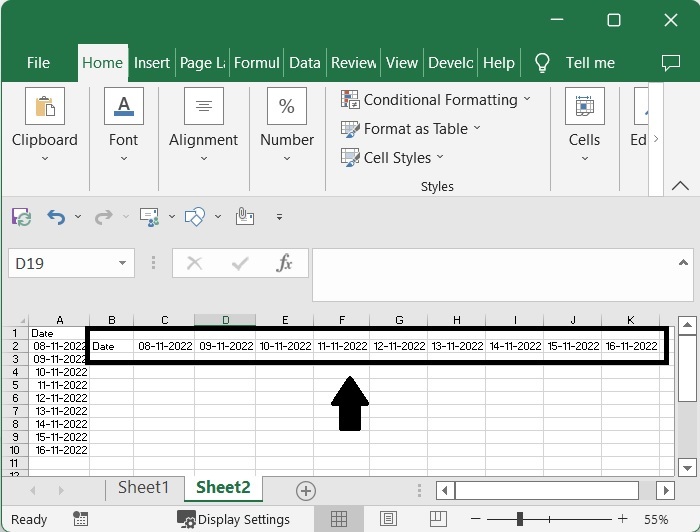Select cell A10 with 16-11-2022
This screenshot has width=700, height=532.
pos(59,450)
